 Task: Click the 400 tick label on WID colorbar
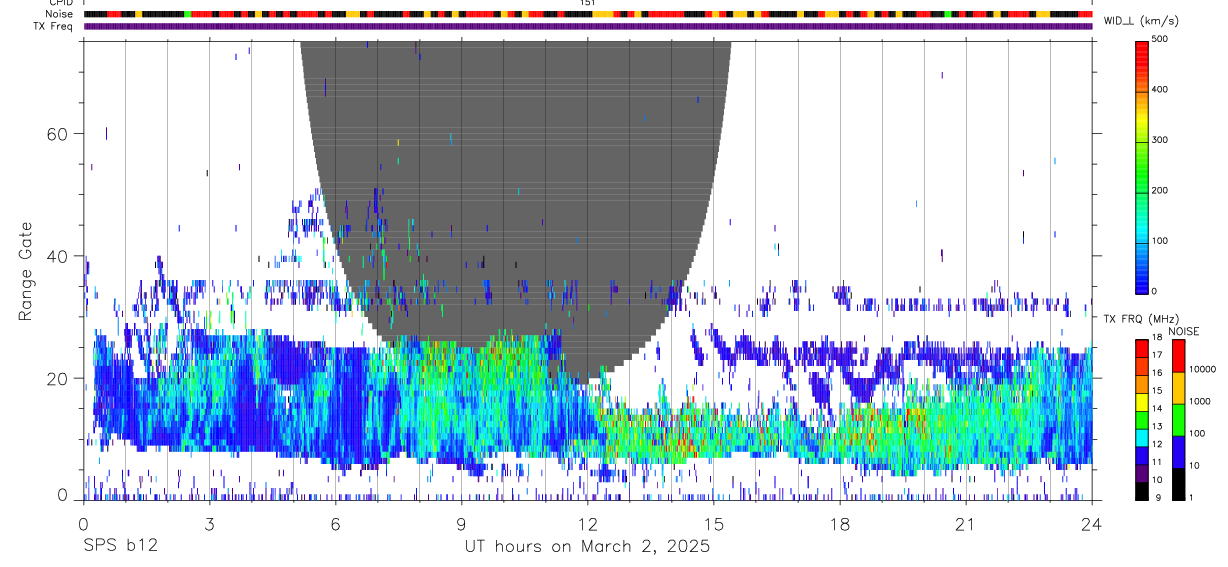click(x=1161, y=89)
